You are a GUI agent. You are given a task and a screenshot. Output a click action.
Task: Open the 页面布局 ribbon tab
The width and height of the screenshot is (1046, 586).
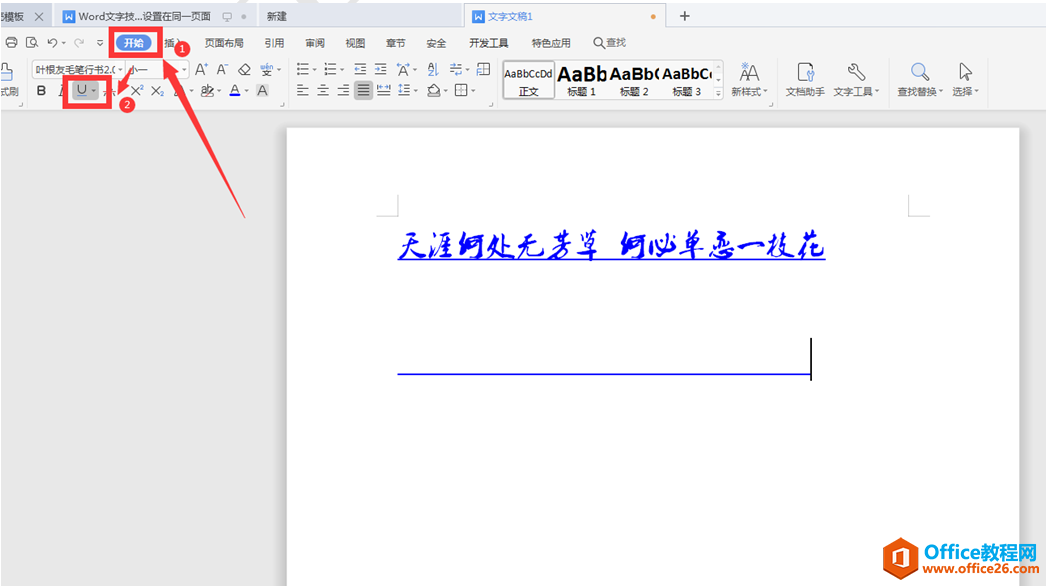click(224, 43)
